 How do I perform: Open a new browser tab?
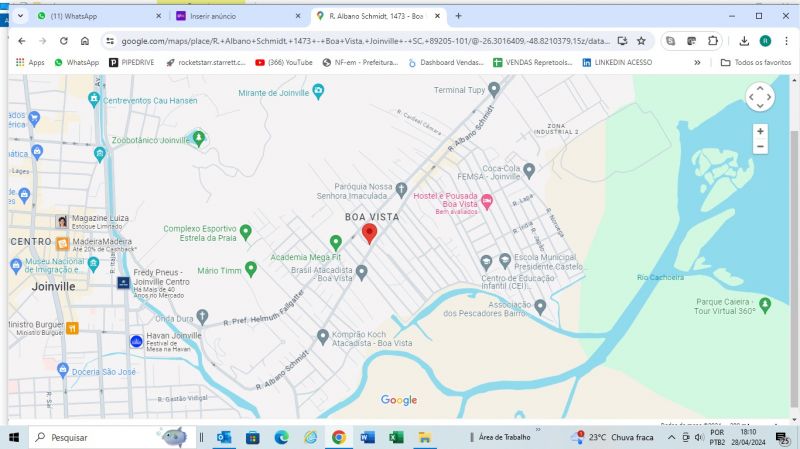coord(458,16)
